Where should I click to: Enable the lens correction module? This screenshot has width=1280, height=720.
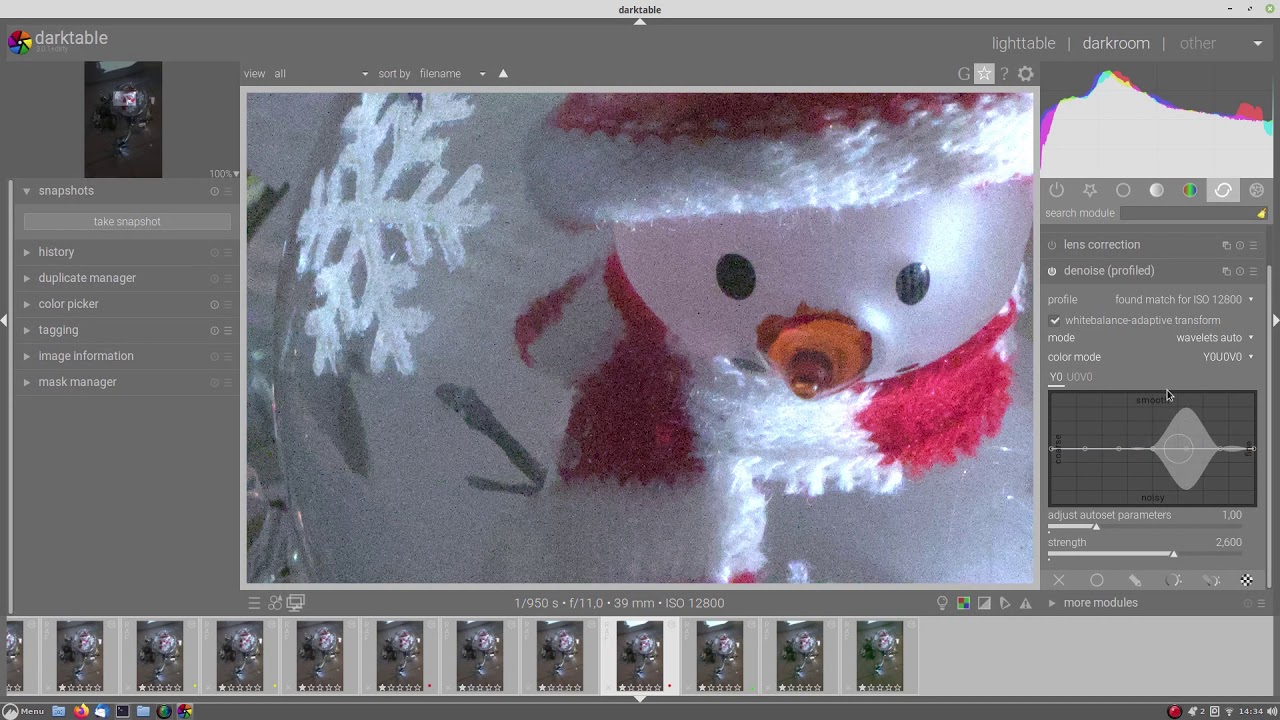tap(1052, 245)
